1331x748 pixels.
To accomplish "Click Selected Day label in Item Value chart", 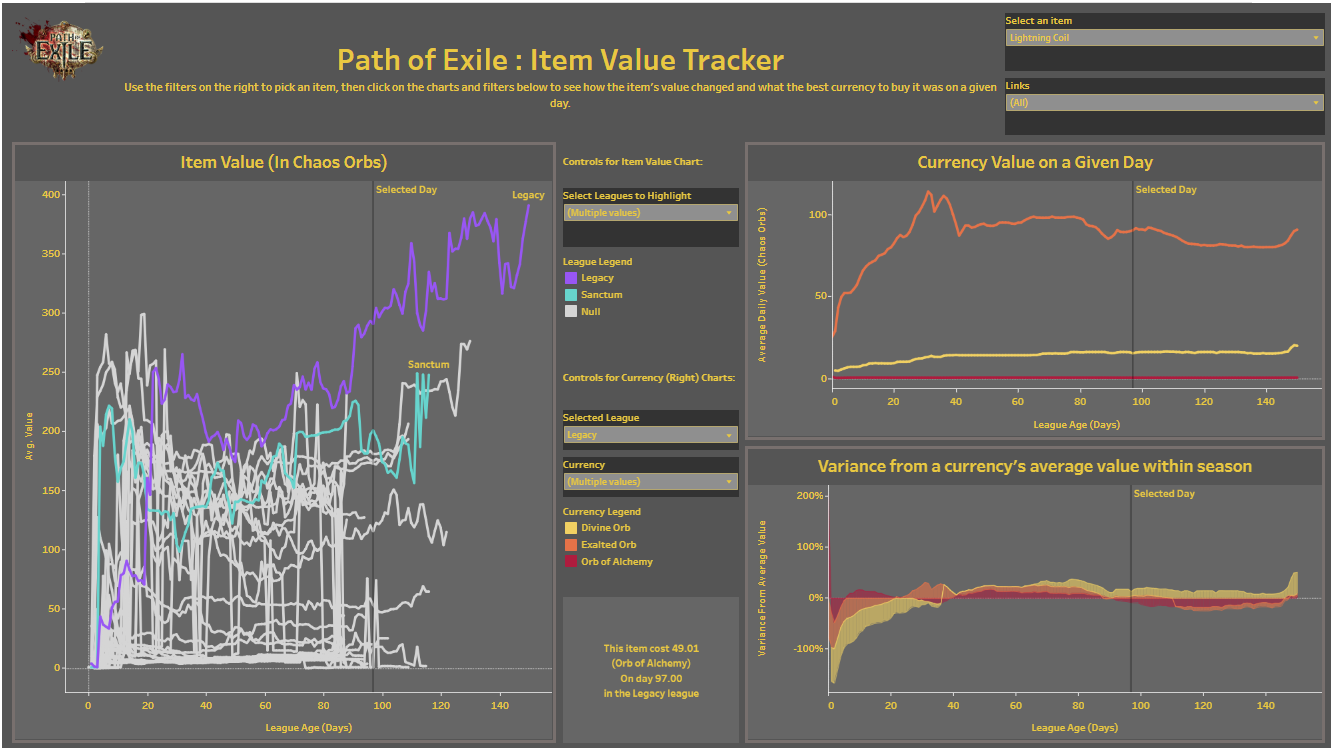I will tap(406, 190).
